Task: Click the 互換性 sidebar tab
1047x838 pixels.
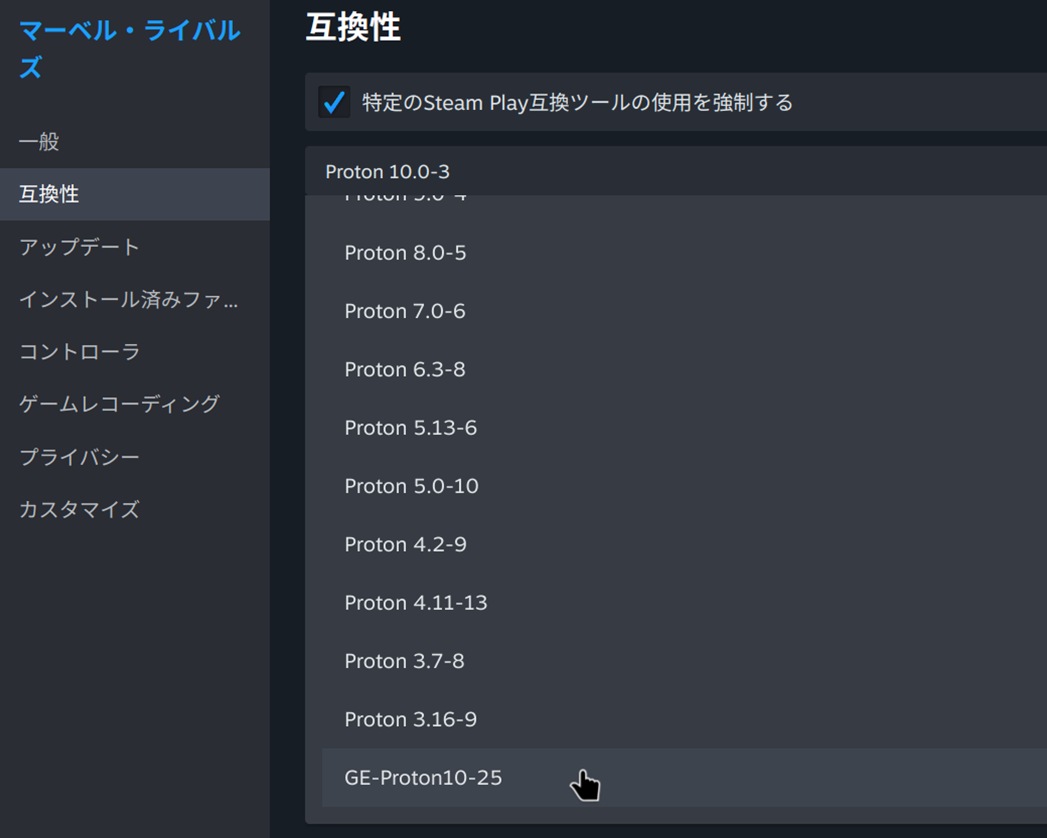Action: click(49, 194)
